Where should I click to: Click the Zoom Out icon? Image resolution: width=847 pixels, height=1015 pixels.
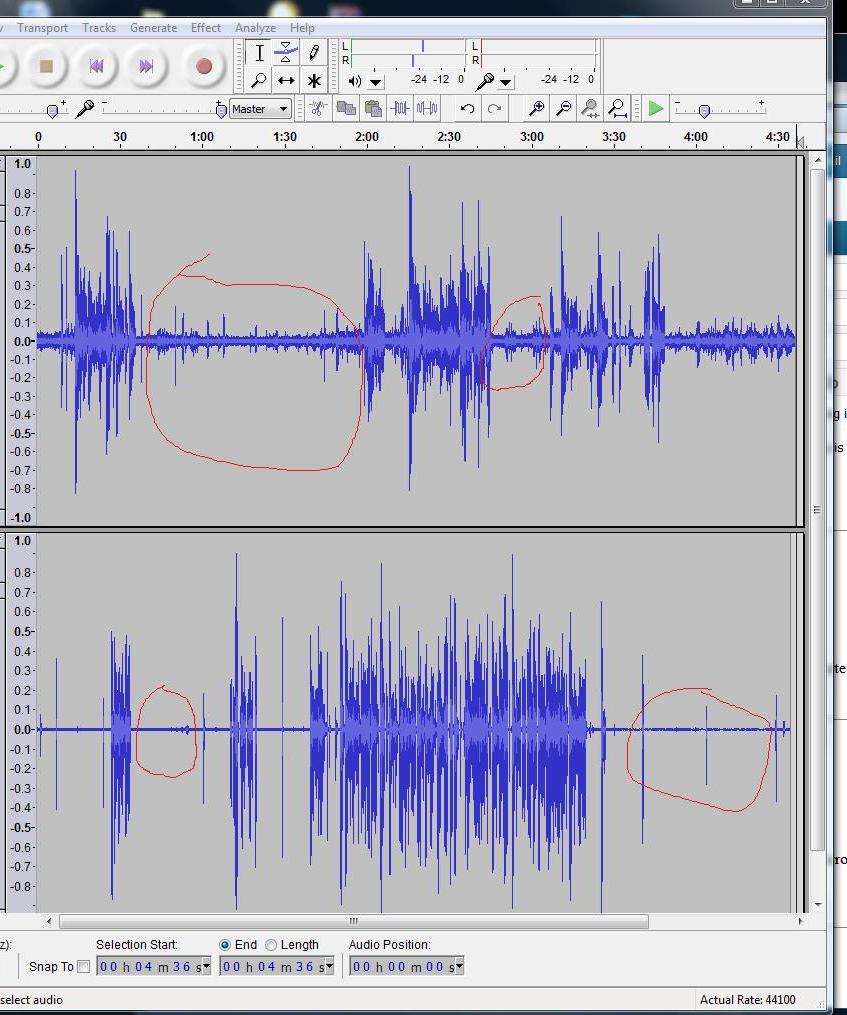pos(563,108)
